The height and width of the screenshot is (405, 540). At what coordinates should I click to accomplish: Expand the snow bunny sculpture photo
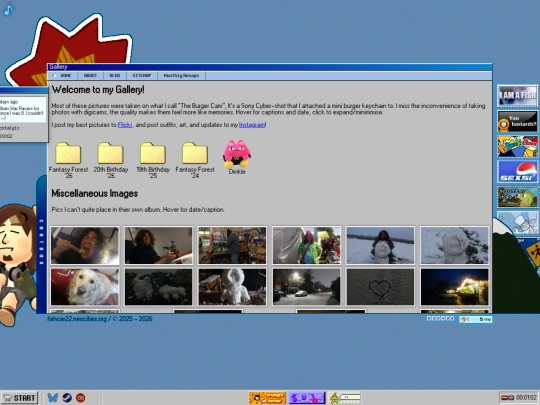232,287
